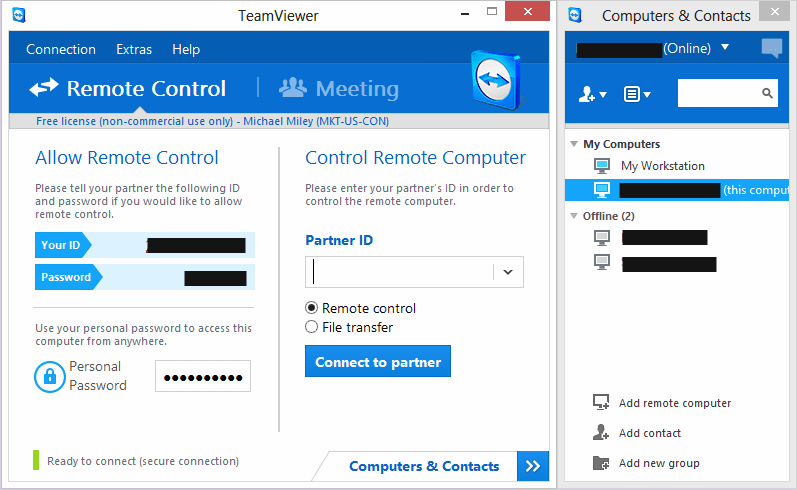Open the online status dropdown
This screenshot has width=797, height=490.
pos(725,48)
